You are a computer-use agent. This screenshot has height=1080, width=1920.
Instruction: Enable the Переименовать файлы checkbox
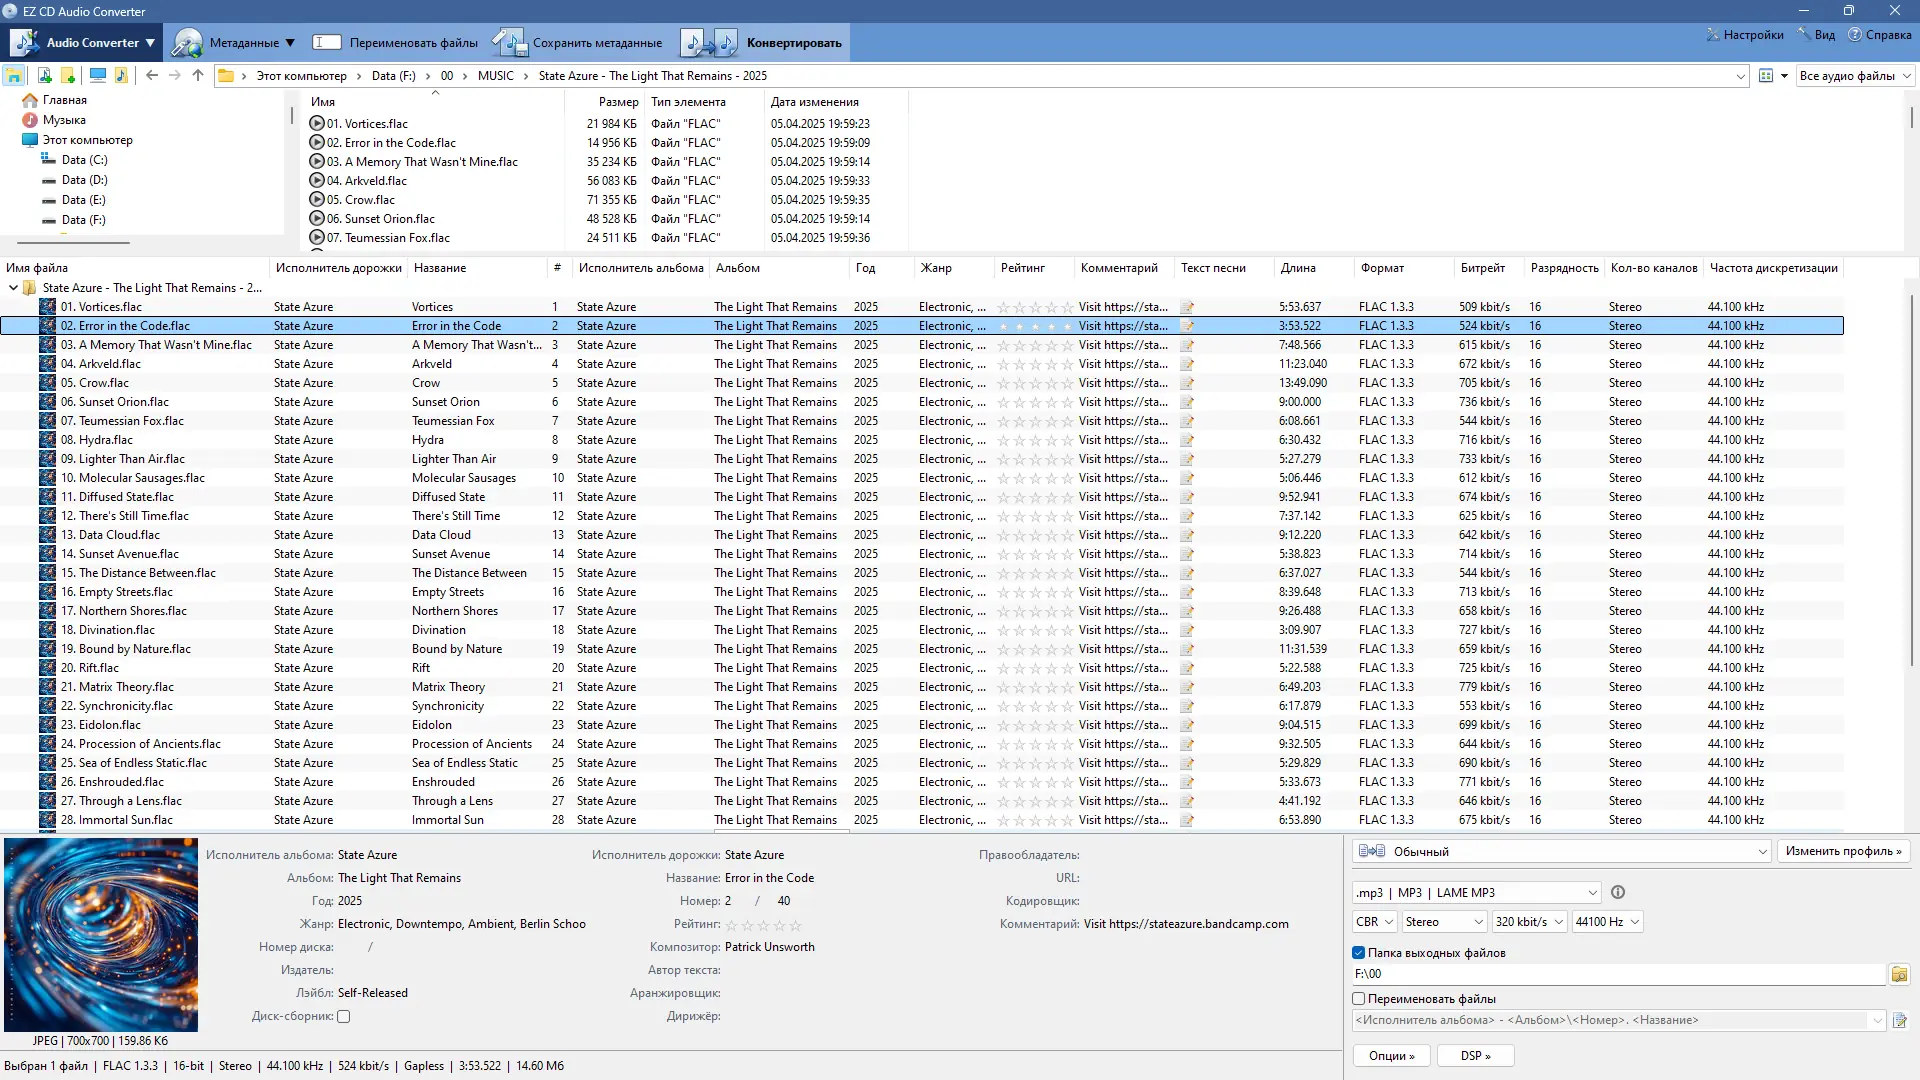coord(1358,998)
